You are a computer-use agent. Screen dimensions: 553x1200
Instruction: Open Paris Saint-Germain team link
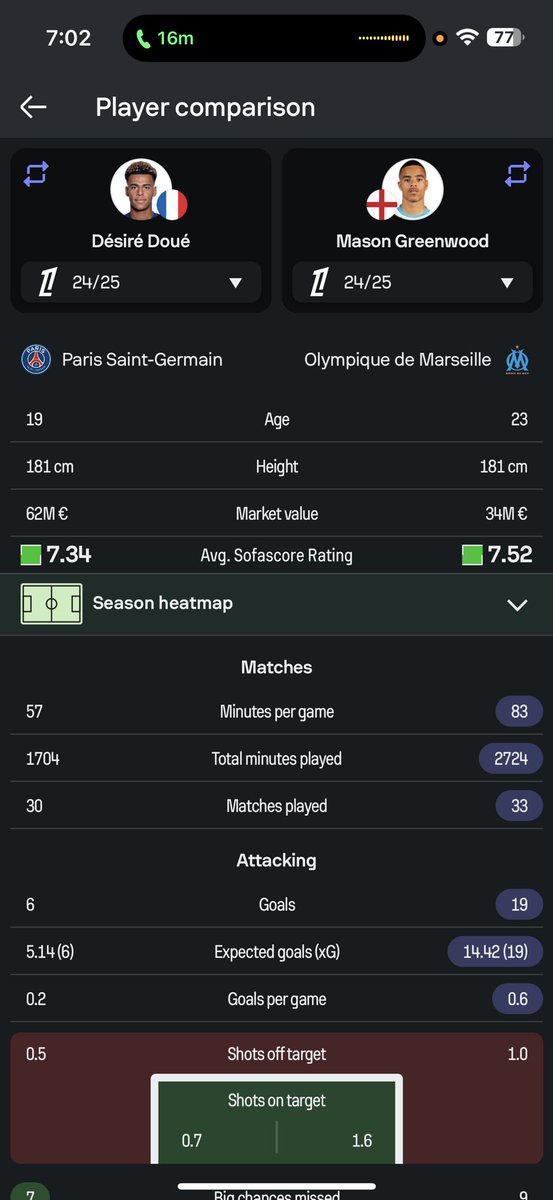[142, 359]
